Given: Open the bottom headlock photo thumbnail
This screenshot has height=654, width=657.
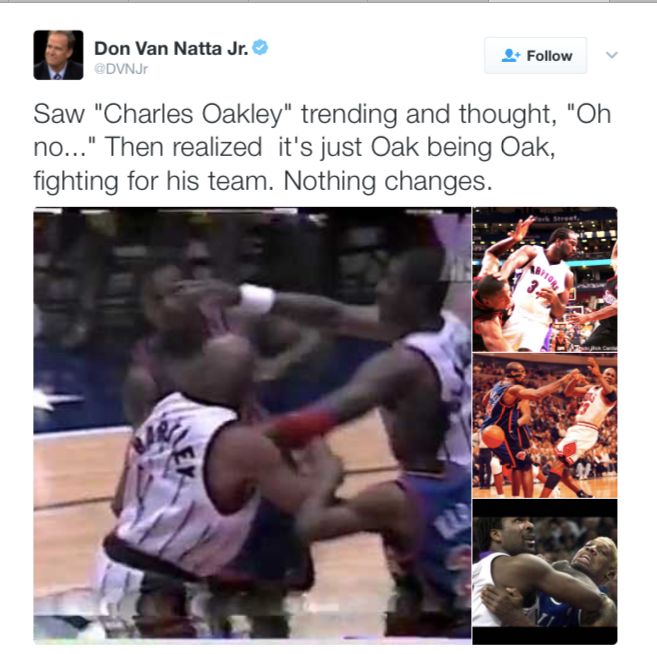Looking at the screenshot, I should click(545, 572).
